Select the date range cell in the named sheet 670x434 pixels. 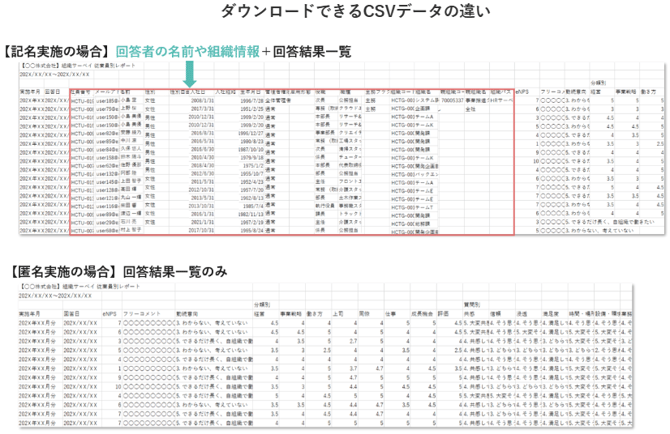(x=55, y=74)
